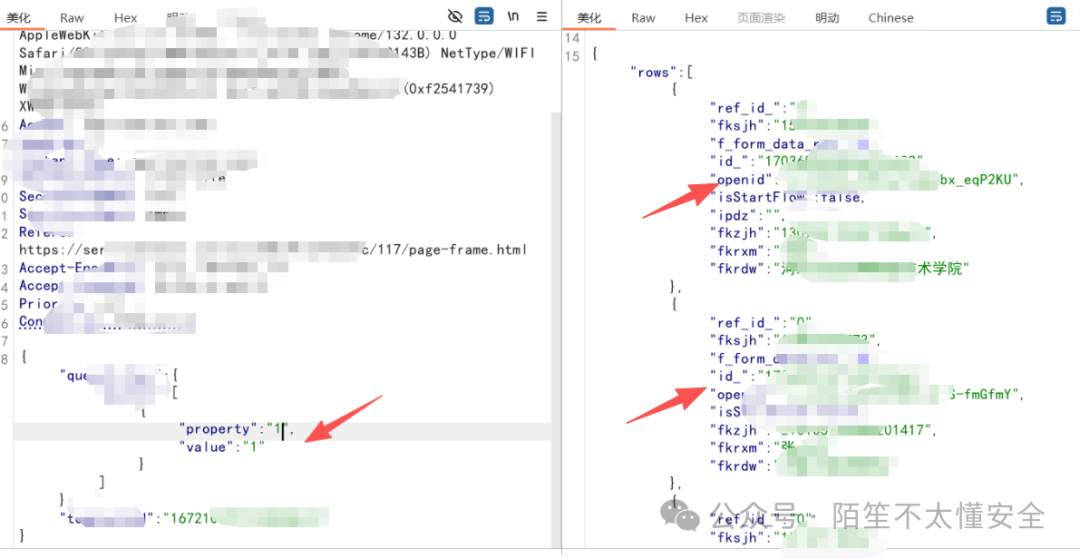Click the "ref_id_":"0" line in second row

coord(761,323)
